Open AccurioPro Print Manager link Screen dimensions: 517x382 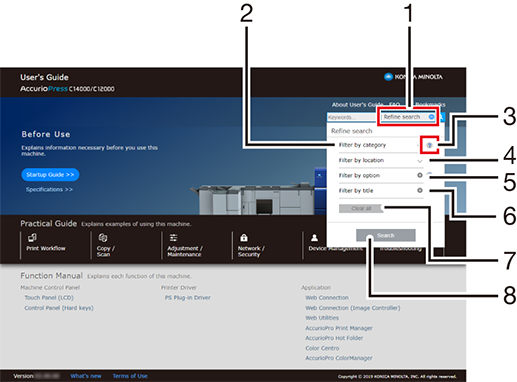click(x=339, y=328)
